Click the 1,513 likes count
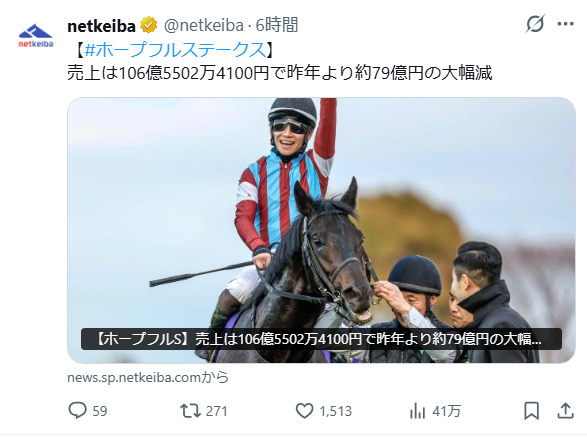Image resolution: width=587 pixels, height=437 pixels. [335, 411]
